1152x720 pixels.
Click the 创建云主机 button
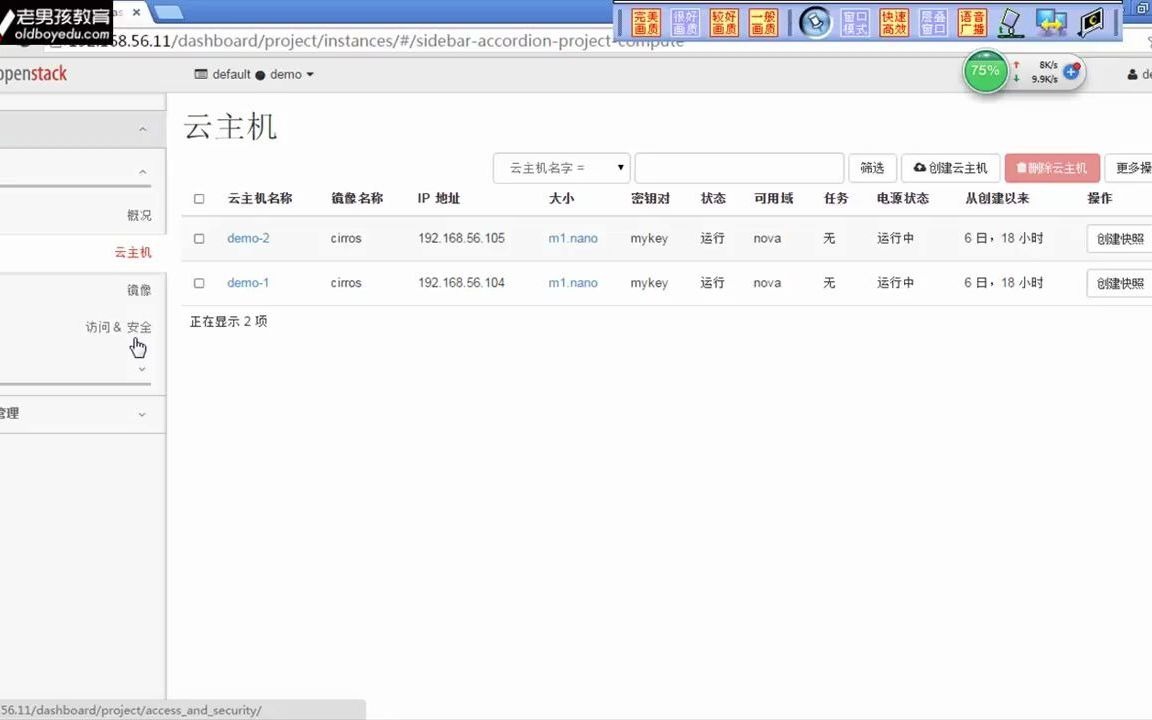coord(950,167)
